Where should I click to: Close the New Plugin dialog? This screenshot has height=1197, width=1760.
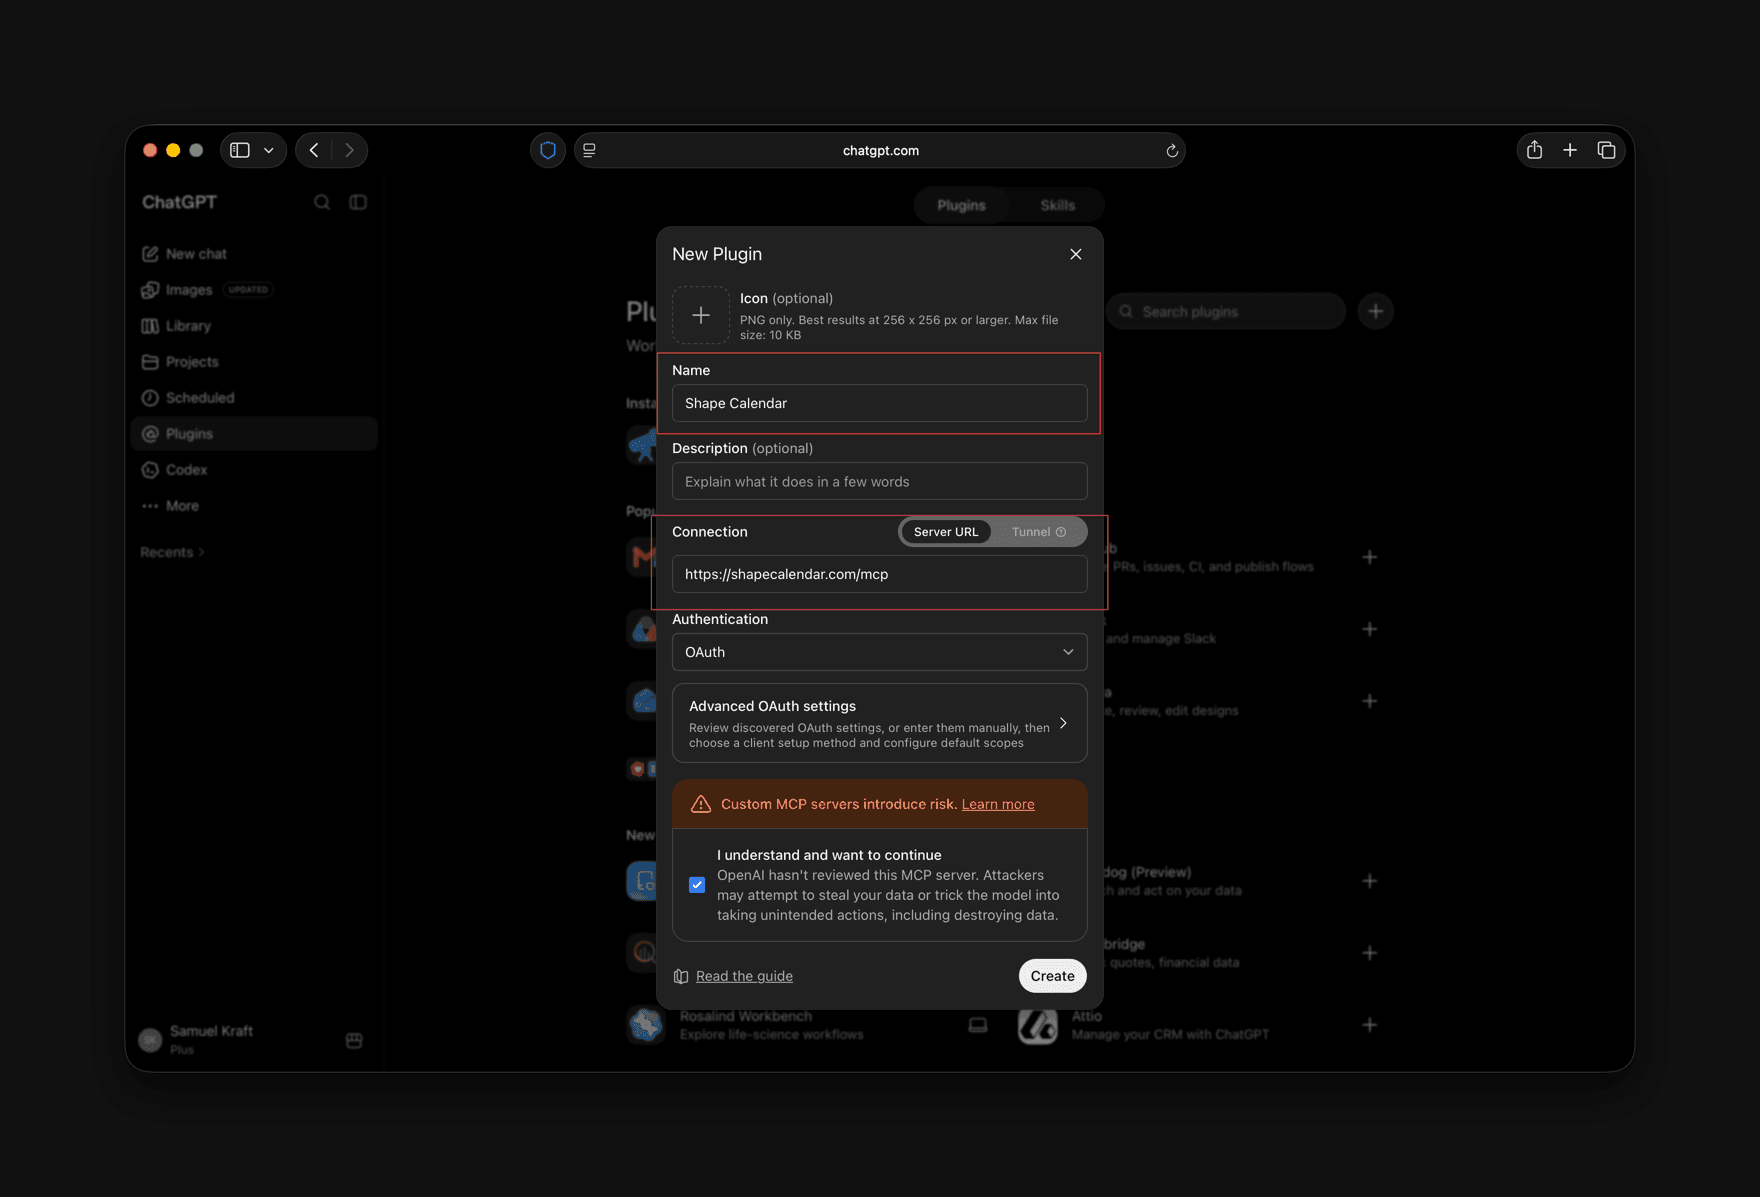[1075, 254]
